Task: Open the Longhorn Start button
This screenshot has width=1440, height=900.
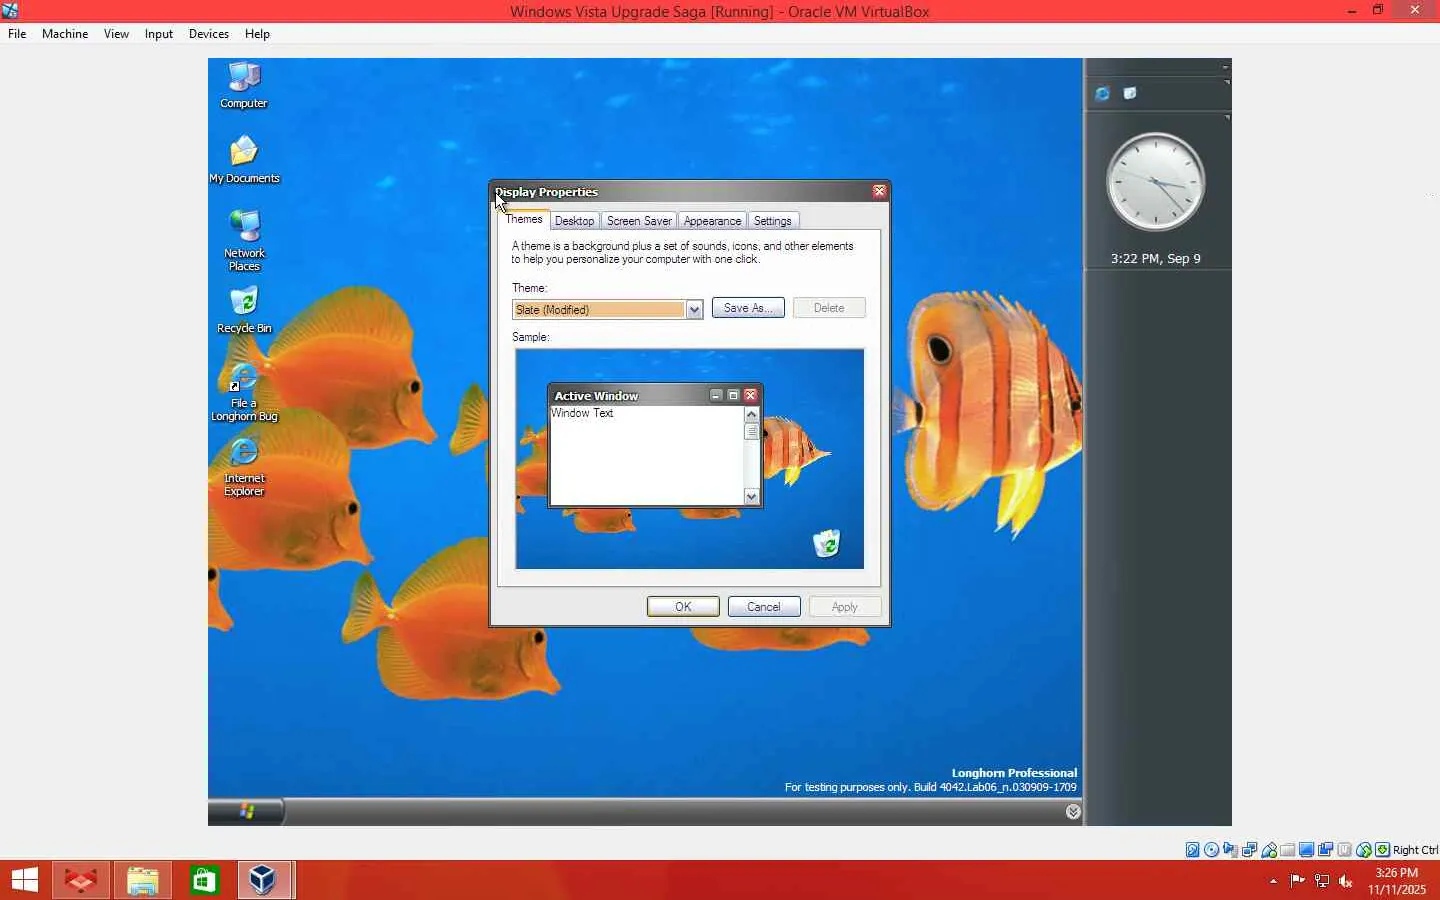Action: point(246,811)
